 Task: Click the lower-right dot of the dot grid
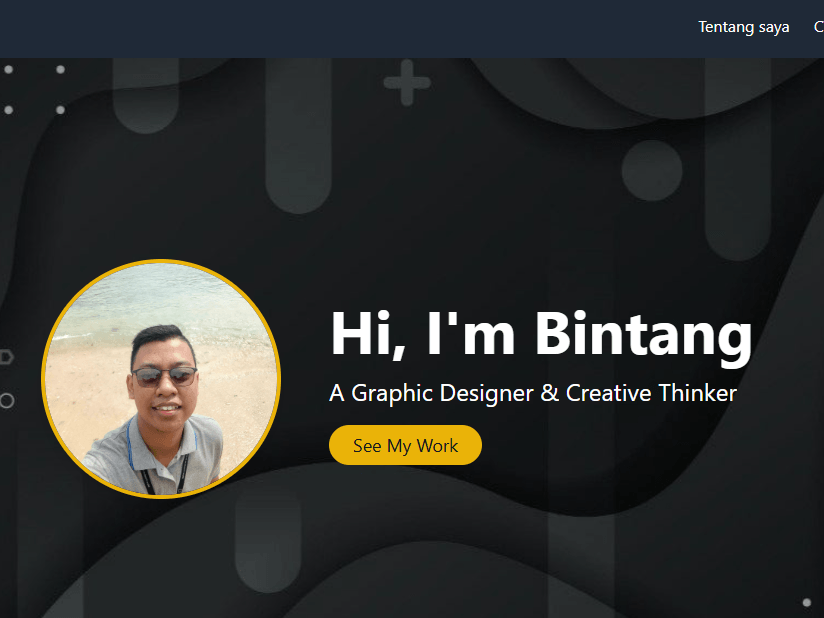tap(60, 110)
